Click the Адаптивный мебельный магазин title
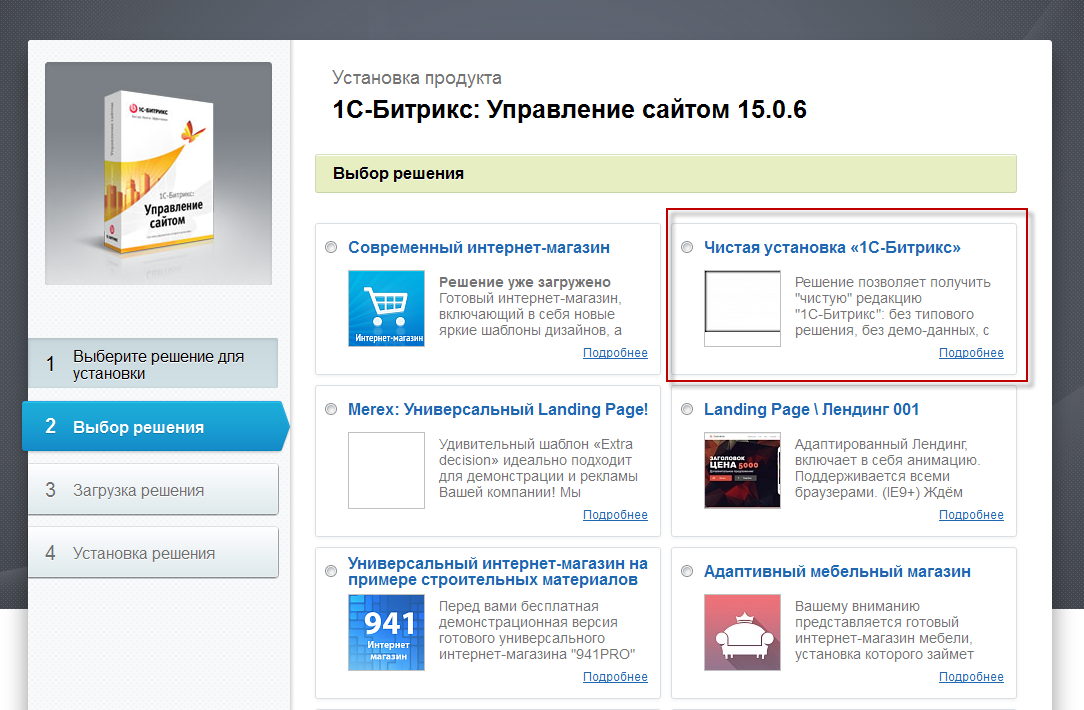1084x710 pixels. click(x=837, y=572)
